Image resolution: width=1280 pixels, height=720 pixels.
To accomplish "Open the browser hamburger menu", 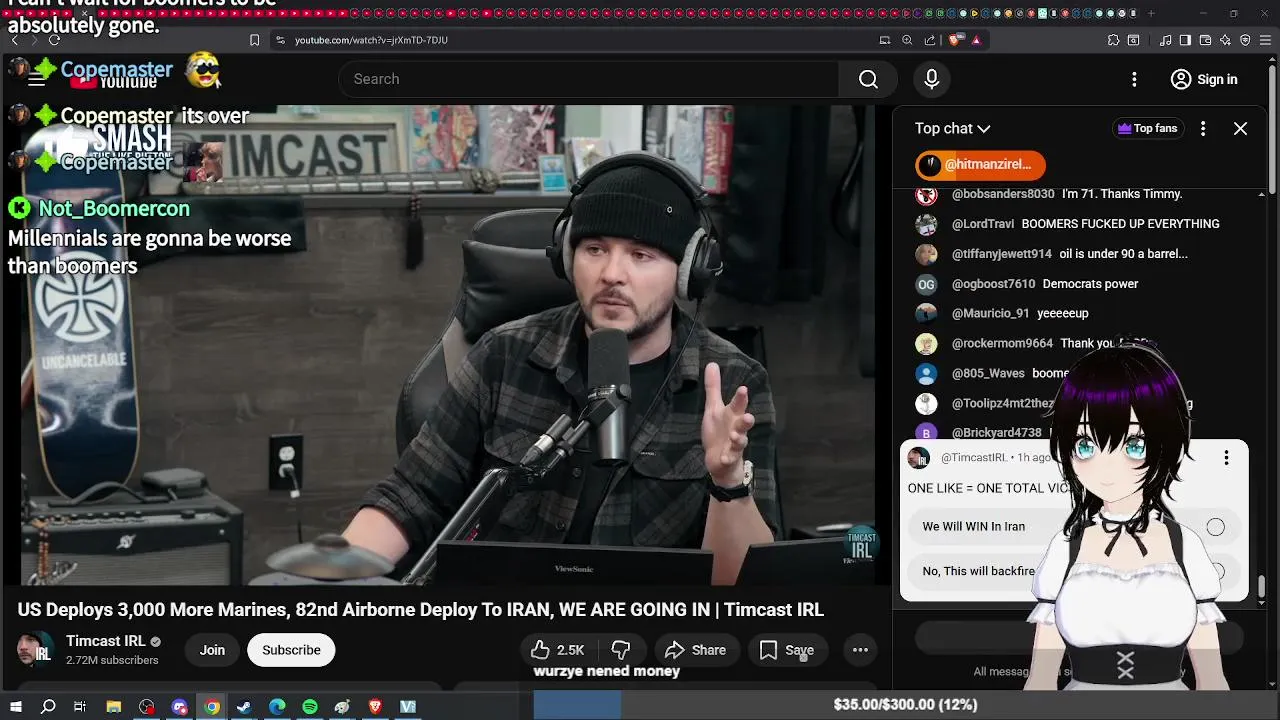I will click(x=1265, y=40).
